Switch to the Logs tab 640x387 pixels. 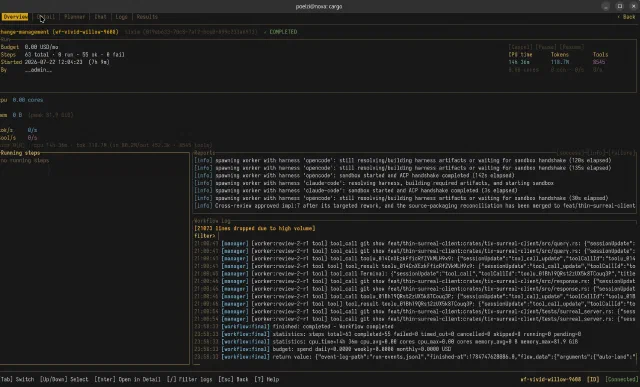[121, 17]
